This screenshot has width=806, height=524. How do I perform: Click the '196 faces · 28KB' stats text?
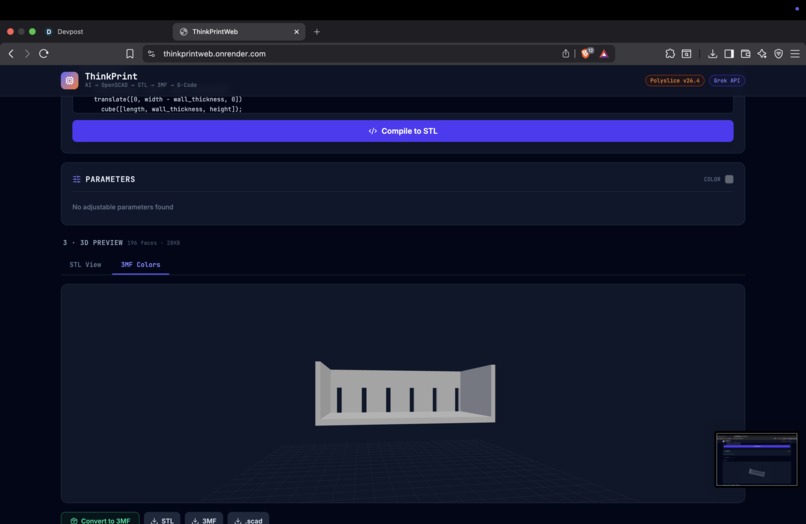[154, 243]
